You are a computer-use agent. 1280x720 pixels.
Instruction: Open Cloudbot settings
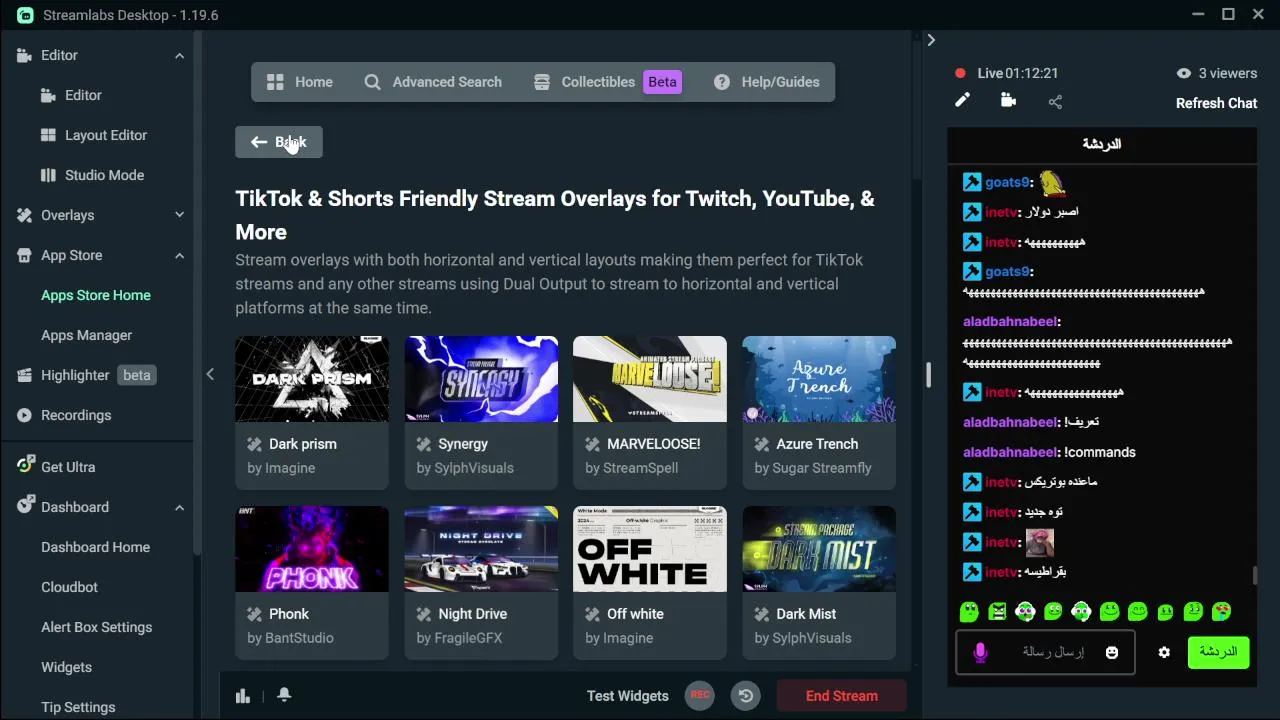pyautogui.click(x=69, y=587)
